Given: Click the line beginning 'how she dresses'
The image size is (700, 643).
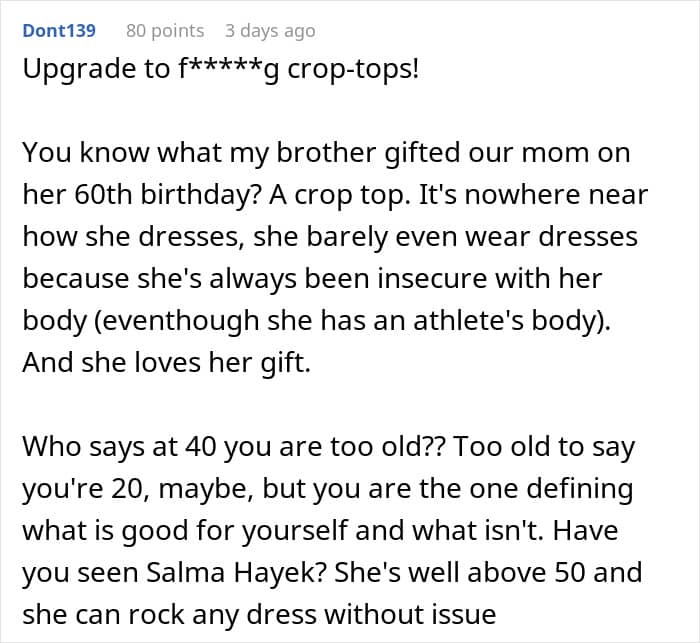Looking at the screenshot, I should click(330, 237).
